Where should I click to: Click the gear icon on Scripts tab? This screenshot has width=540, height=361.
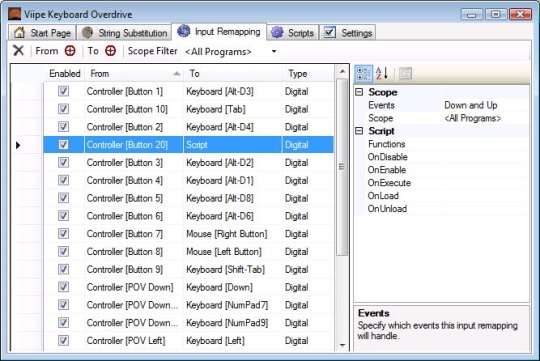tap(277, 32)
